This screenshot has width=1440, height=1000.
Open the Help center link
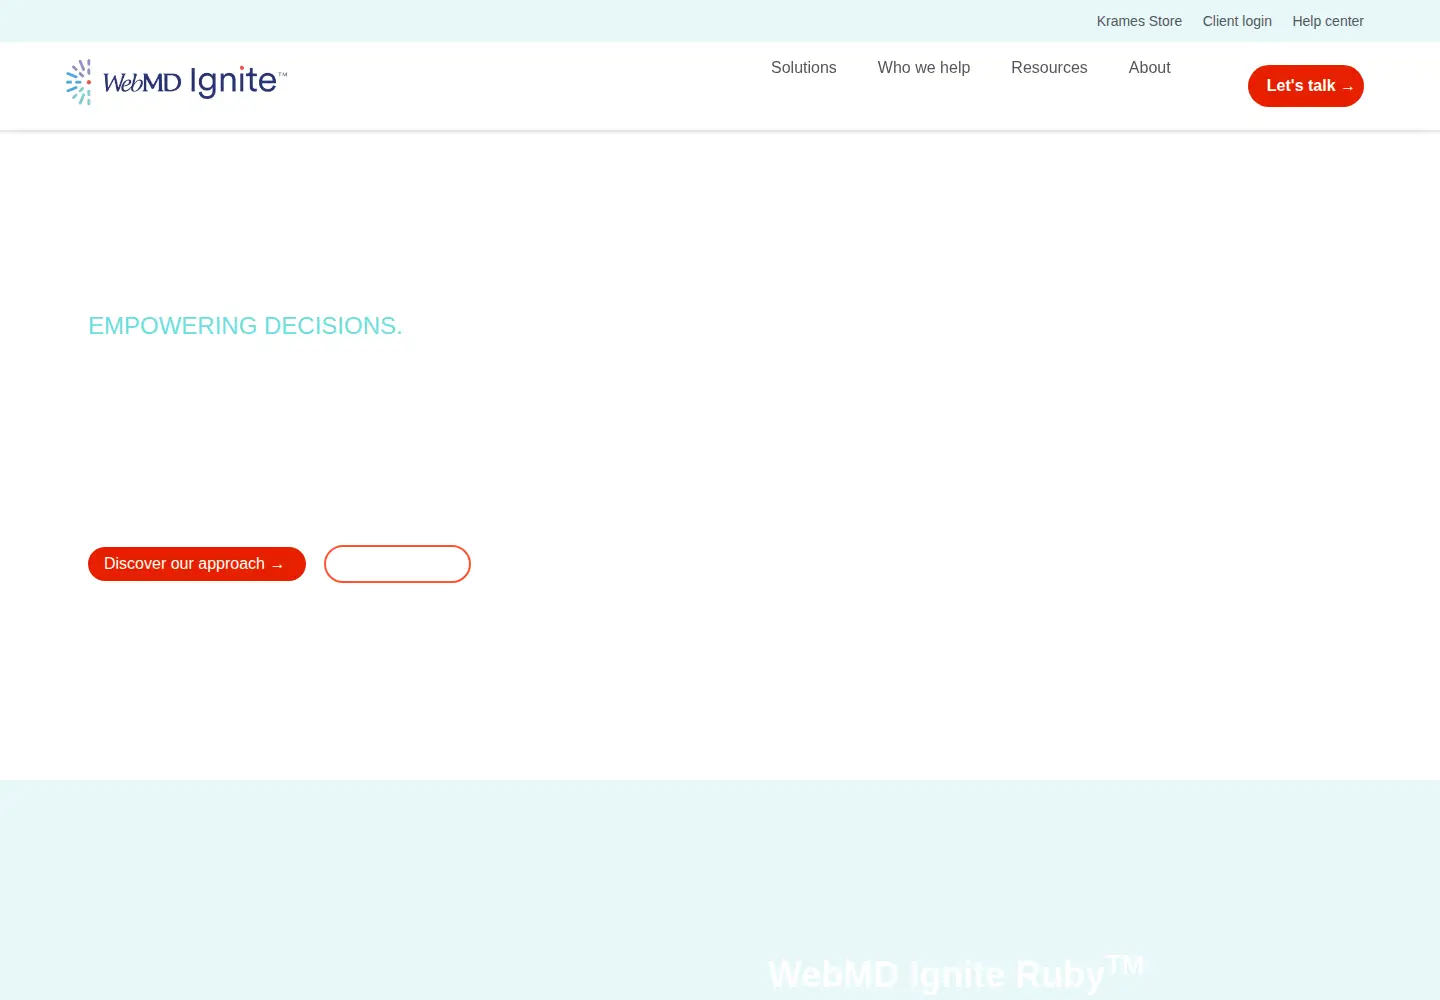pos(1328,21)
